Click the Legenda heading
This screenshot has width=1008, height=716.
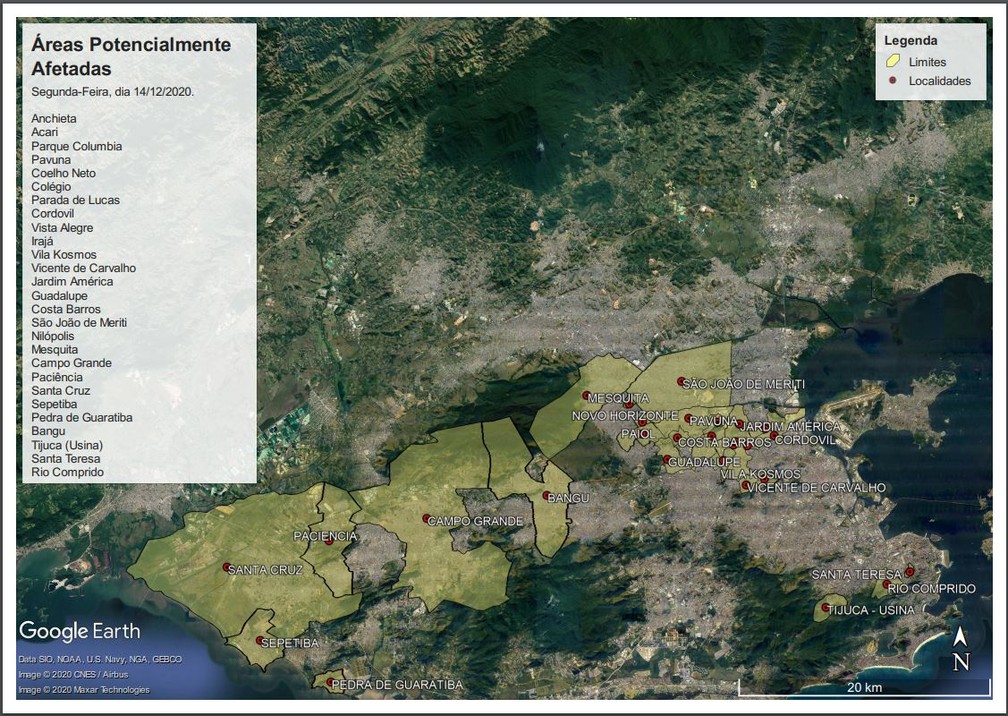coord(911,41)
